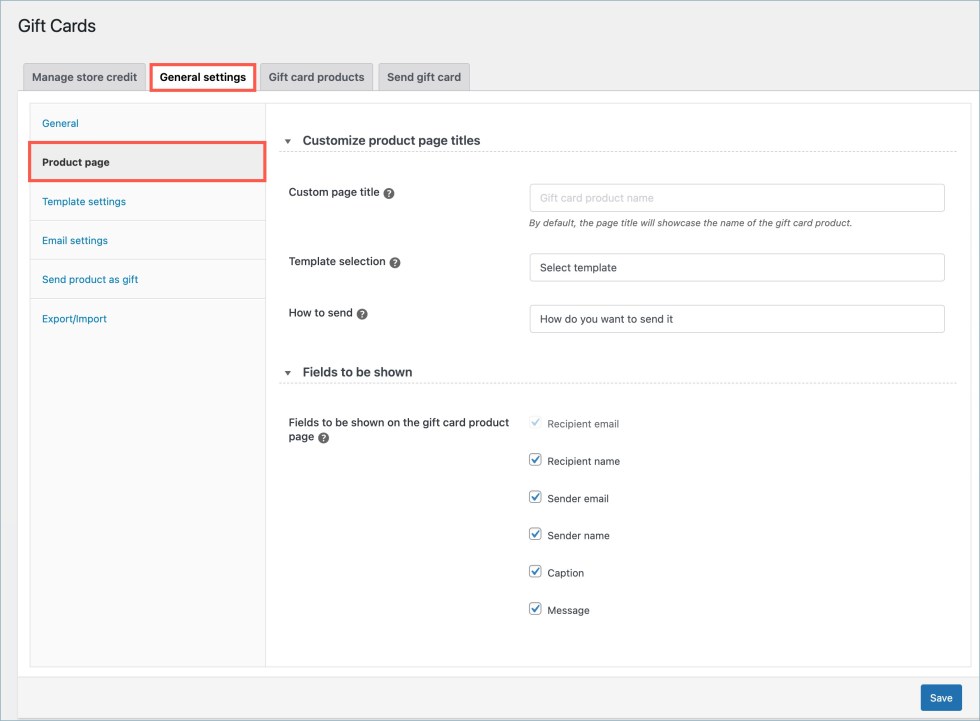Select Export/Import in the sidebar
This screenshot has width=980, height=721.
pos(74,319)
